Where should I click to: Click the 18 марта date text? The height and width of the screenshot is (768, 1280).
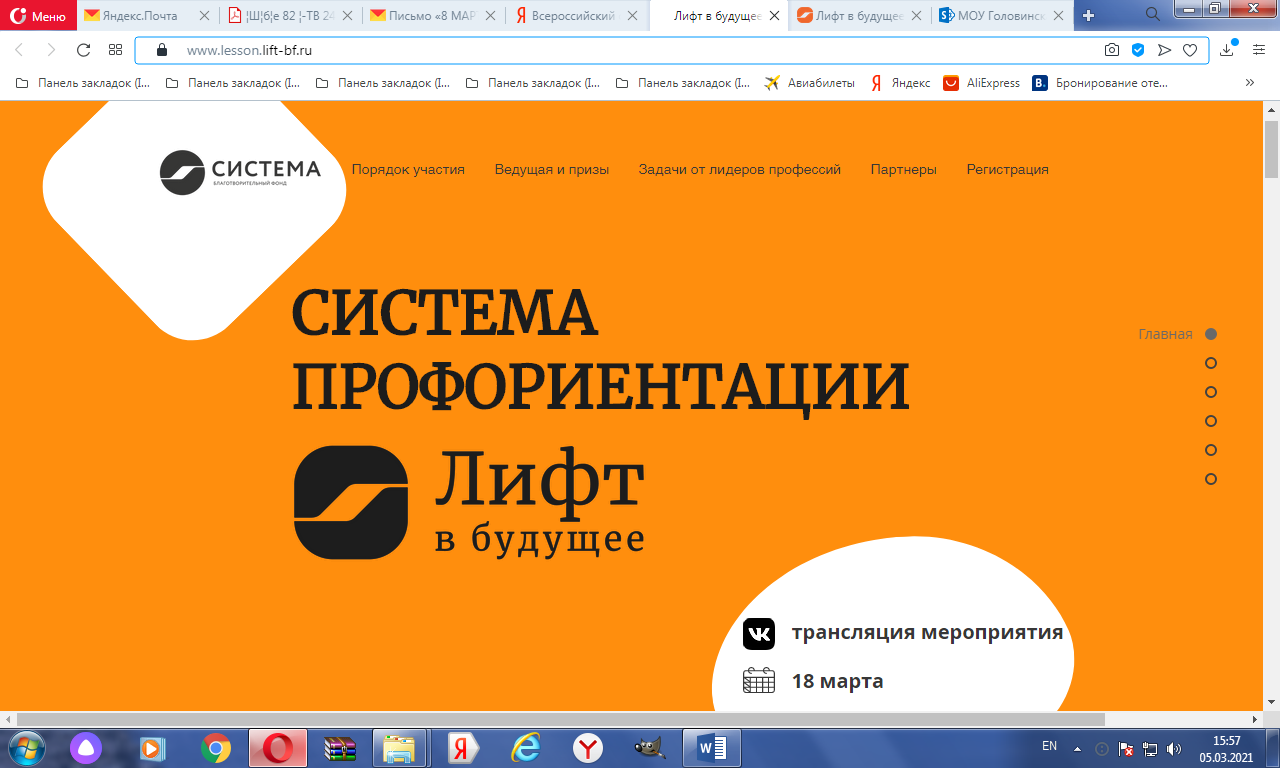coord(838,682)
